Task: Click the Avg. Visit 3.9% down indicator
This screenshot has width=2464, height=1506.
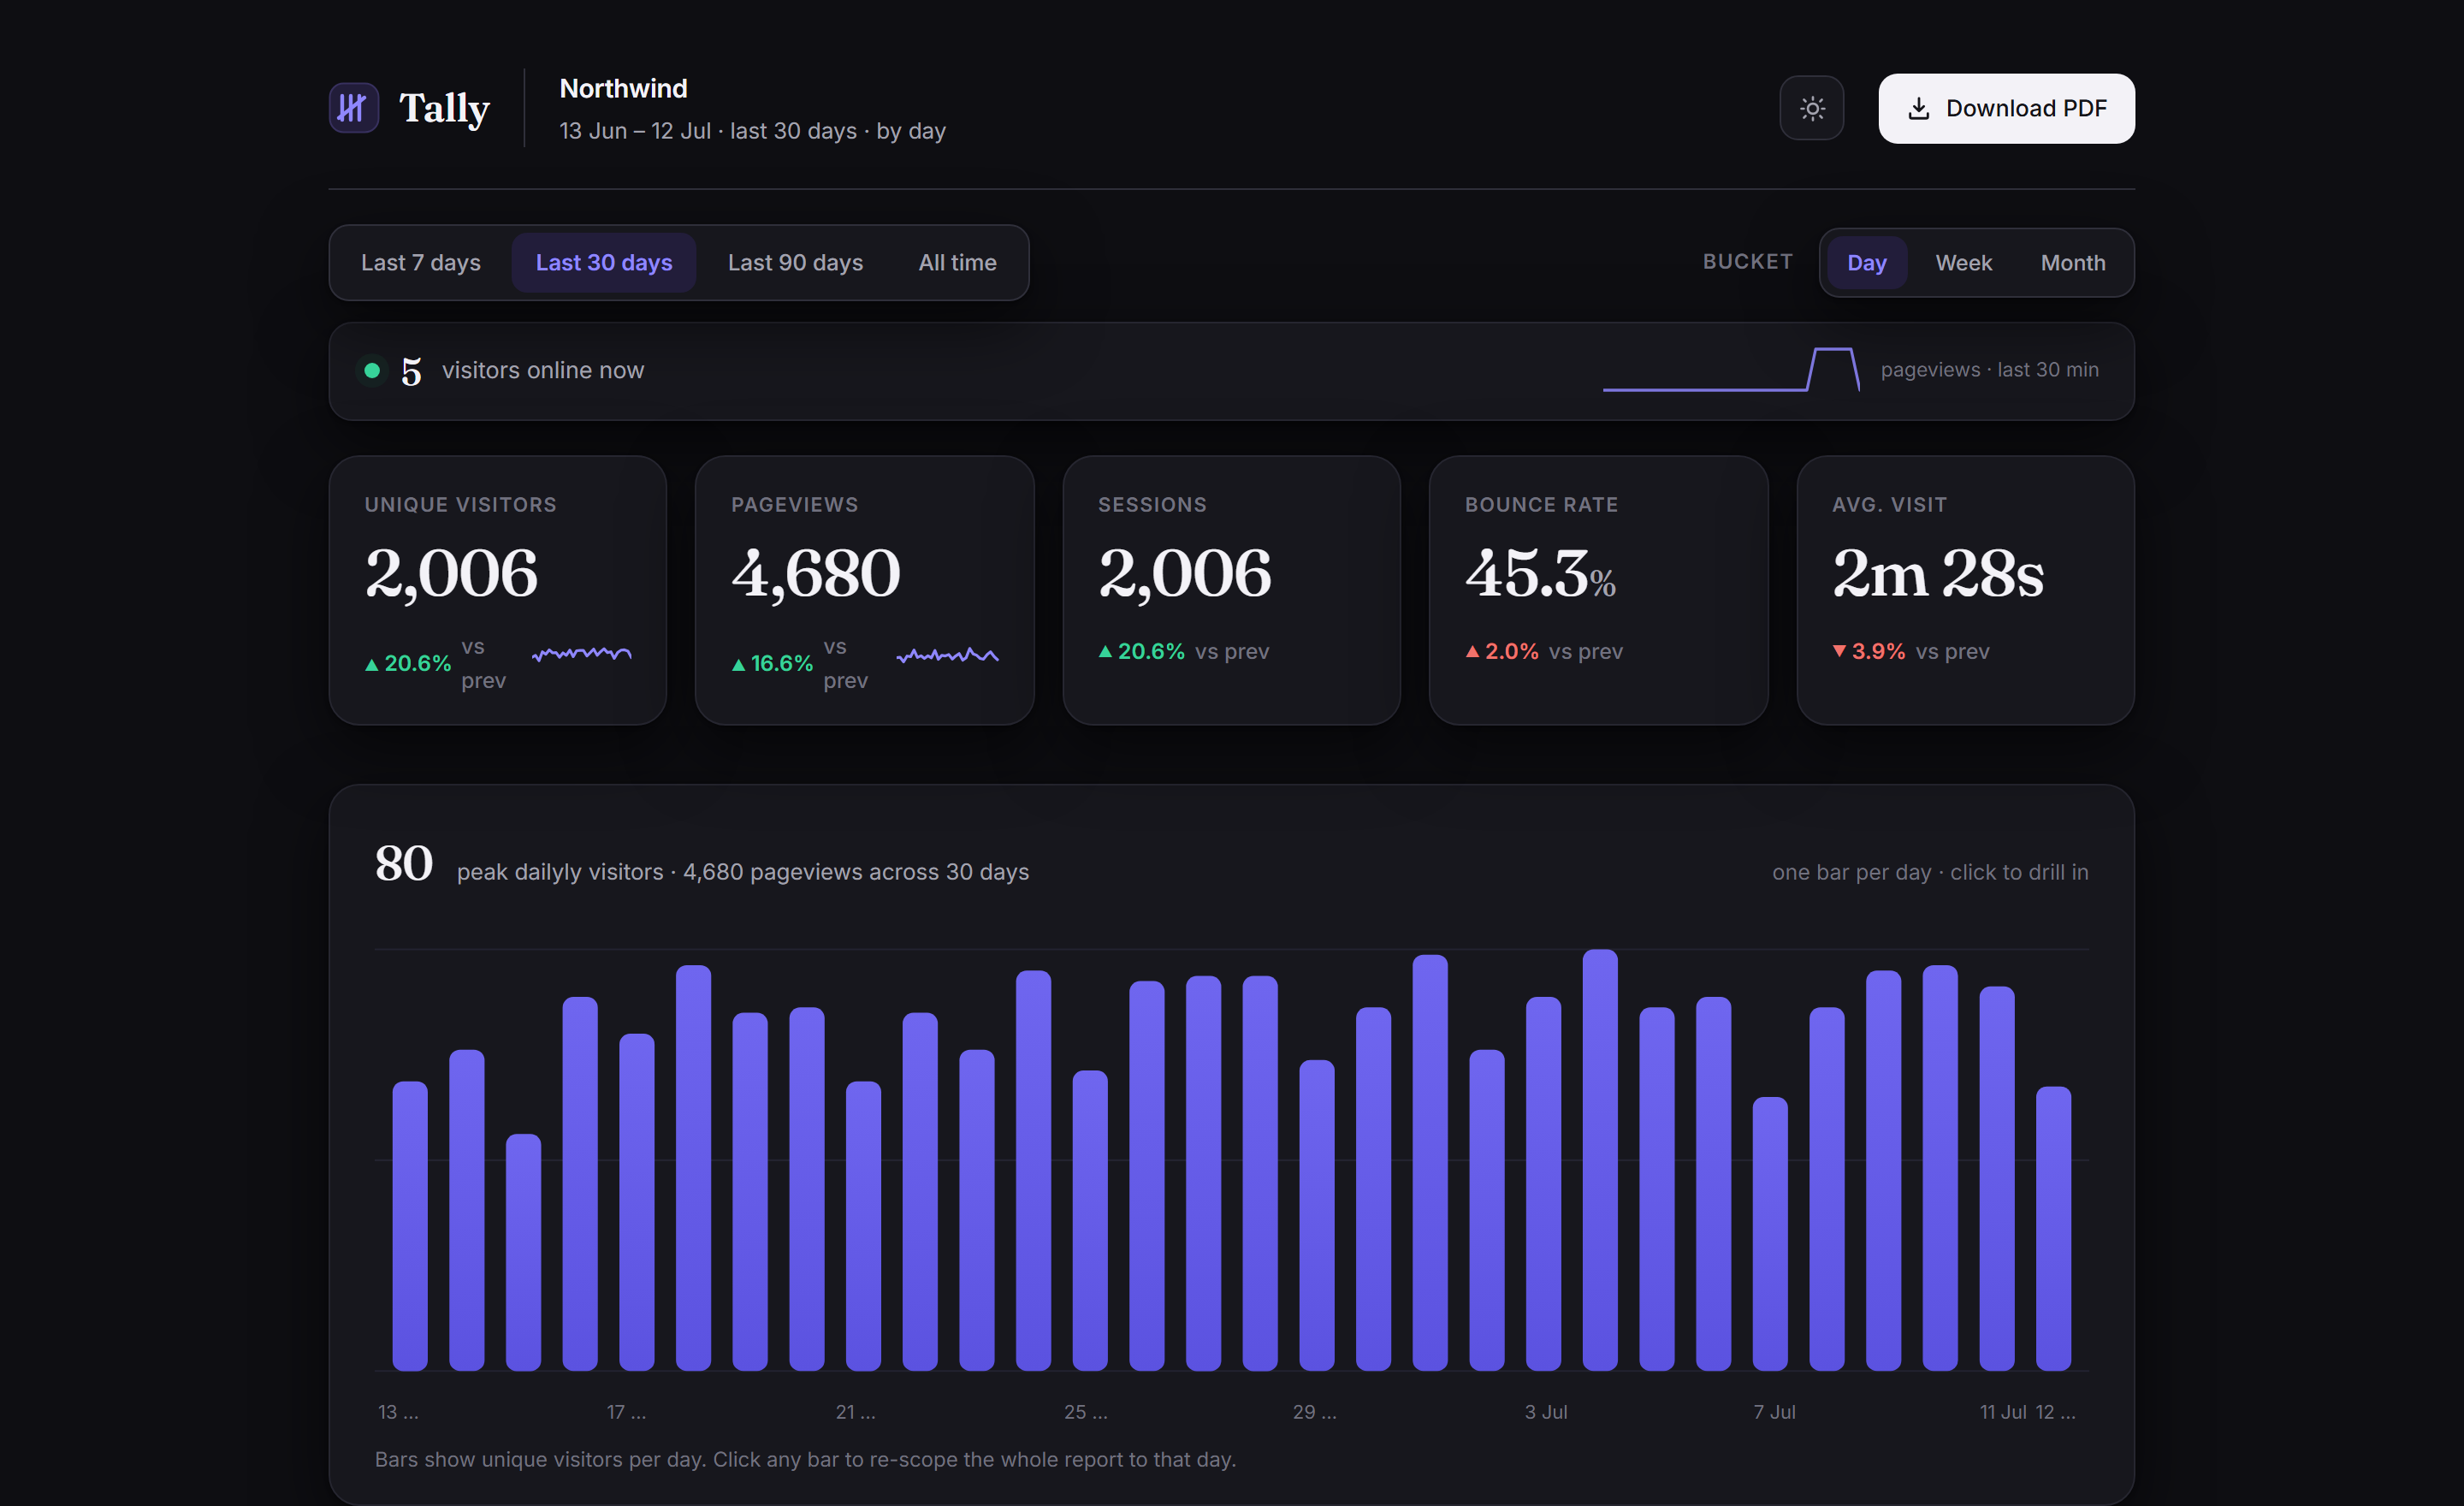Action: 1868,651
